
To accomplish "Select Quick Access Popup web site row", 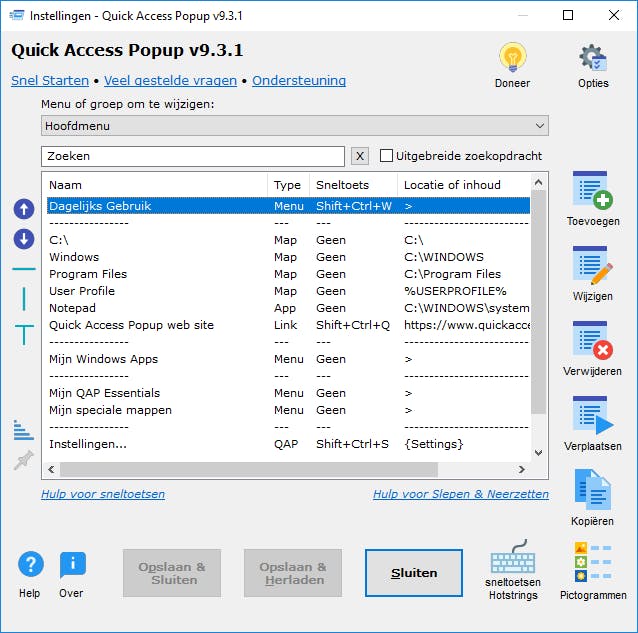I will [288, 325].
